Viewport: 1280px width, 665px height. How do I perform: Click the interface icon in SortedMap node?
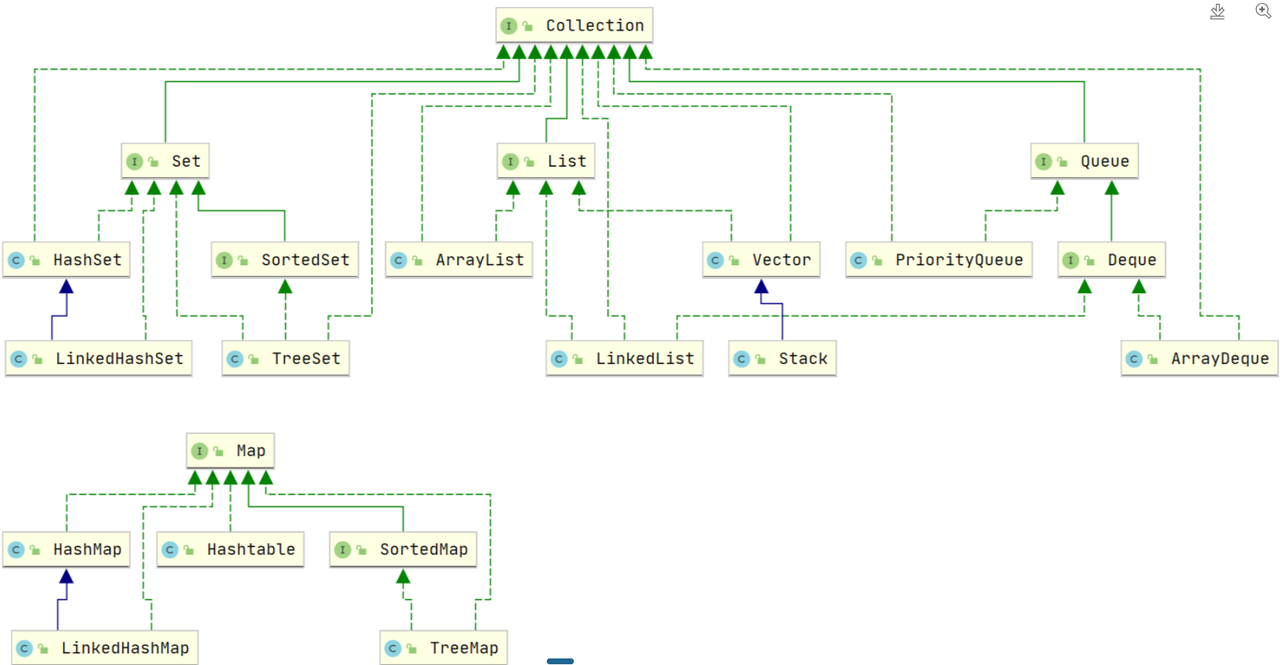[343, 550]
